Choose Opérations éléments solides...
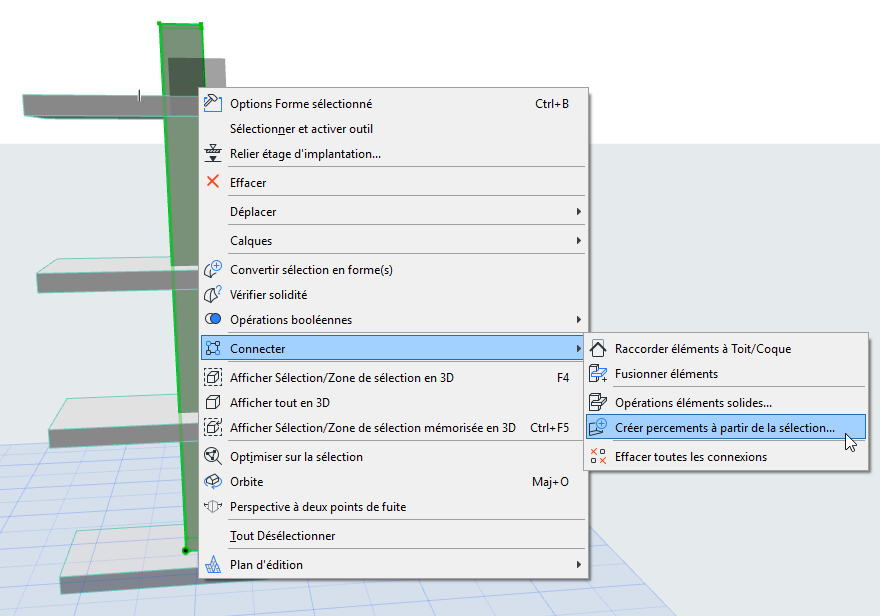The image size is (880, 616). pyautogui.click(x=726, y=402)
